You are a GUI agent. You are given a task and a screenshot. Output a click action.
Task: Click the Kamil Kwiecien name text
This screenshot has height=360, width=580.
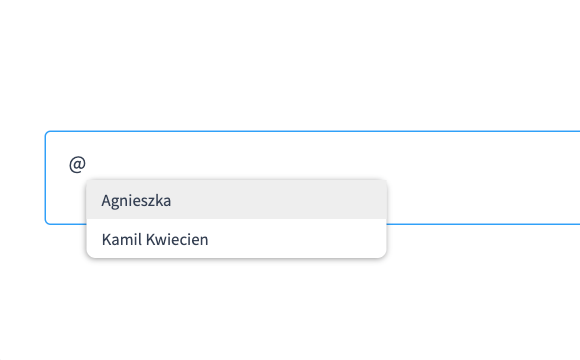(x=155, y=239)
